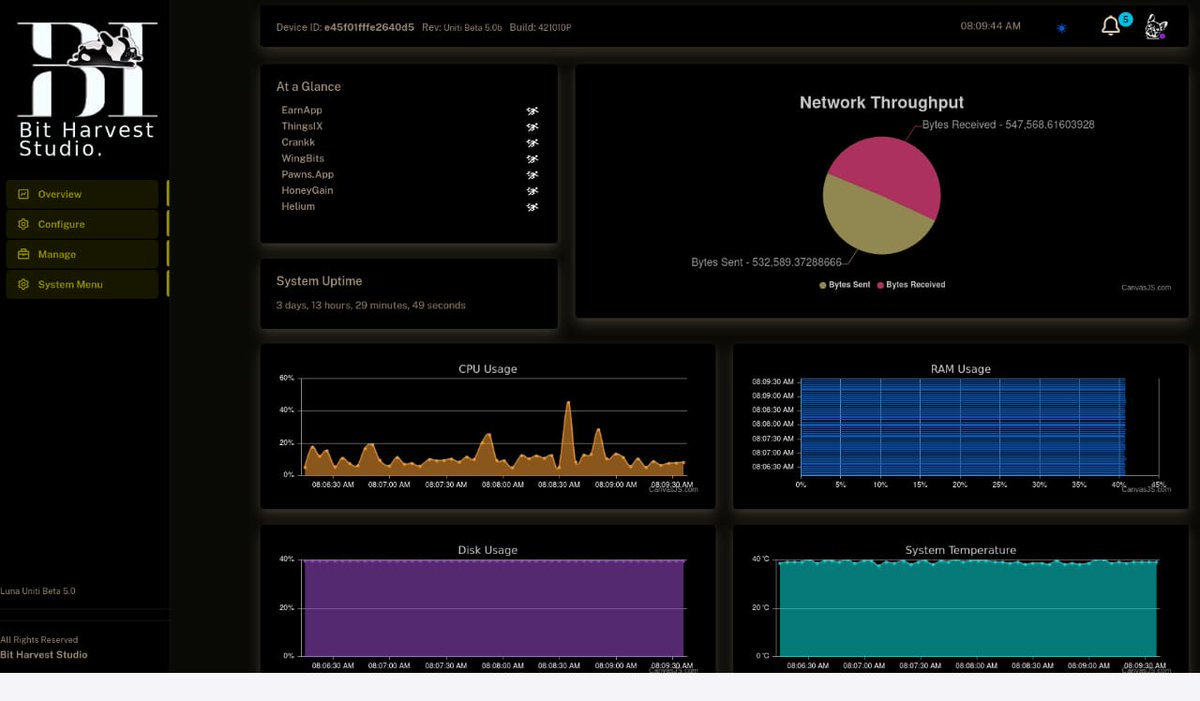
Task: Click the Rev Uniti Beta 5.0b text
Action: click(462, 27)
